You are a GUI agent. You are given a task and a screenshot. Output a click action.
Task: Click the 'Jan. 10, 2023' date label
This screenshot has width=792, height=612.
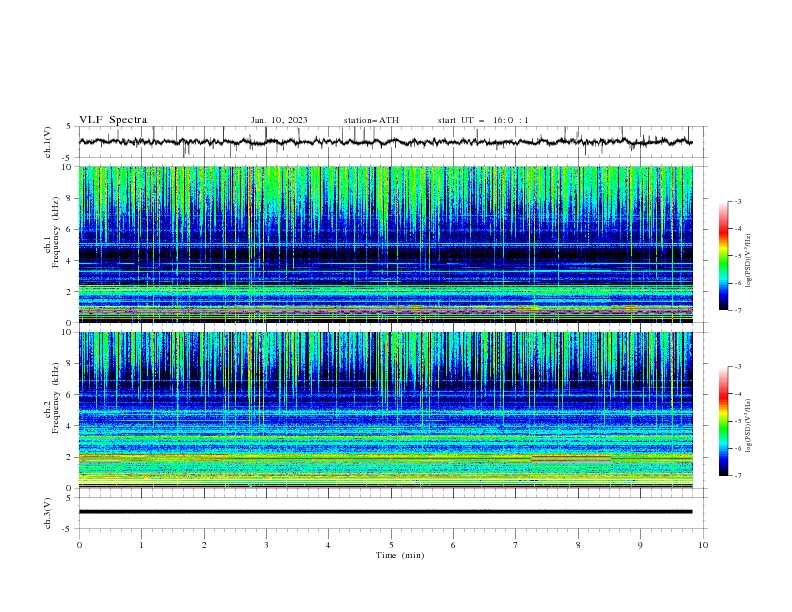tap(279, 120)
